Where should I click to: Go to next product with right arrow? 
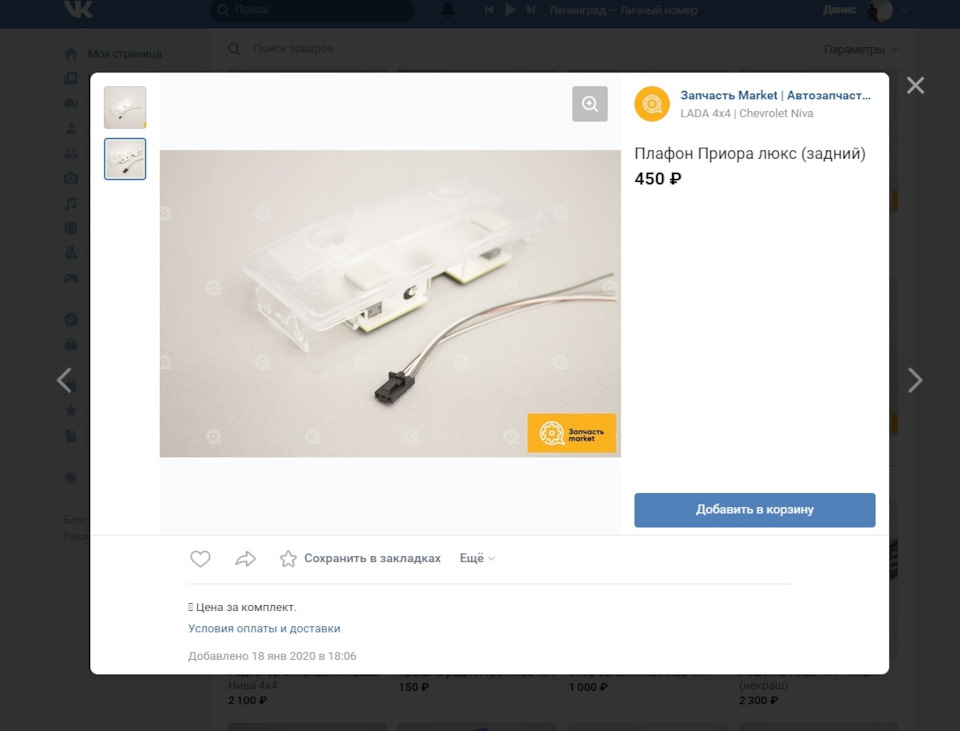click(915, 380)
